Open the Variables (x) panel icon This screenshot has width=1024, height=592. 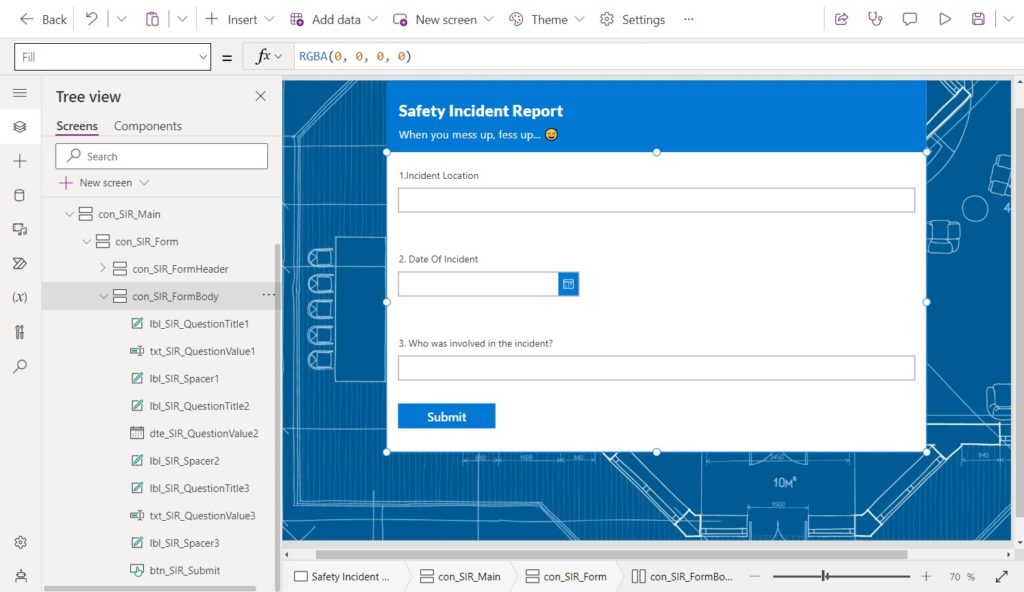click(18, 297)
